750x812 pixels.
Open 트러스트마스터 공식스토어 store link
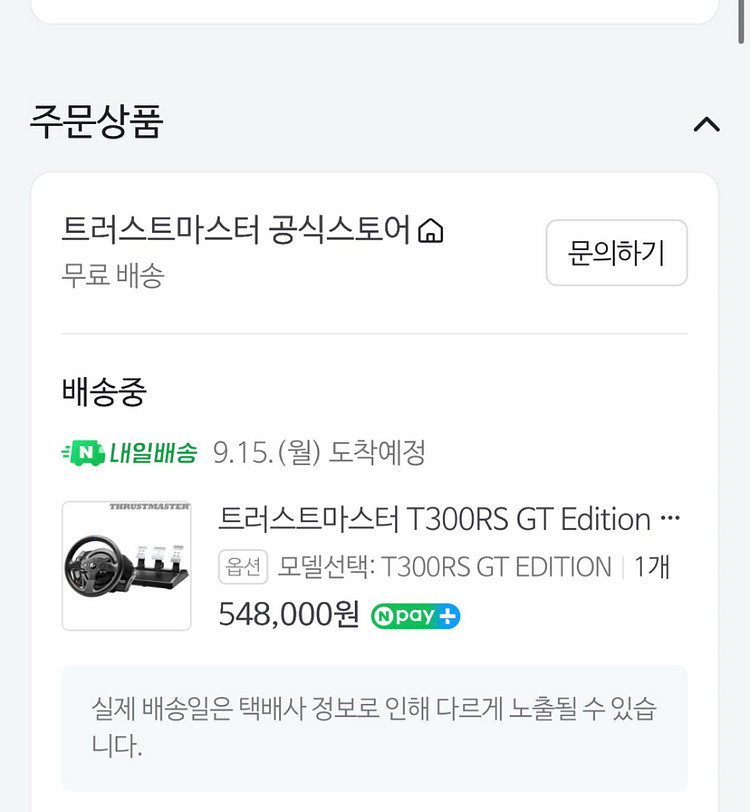click(x=236, y=231)
